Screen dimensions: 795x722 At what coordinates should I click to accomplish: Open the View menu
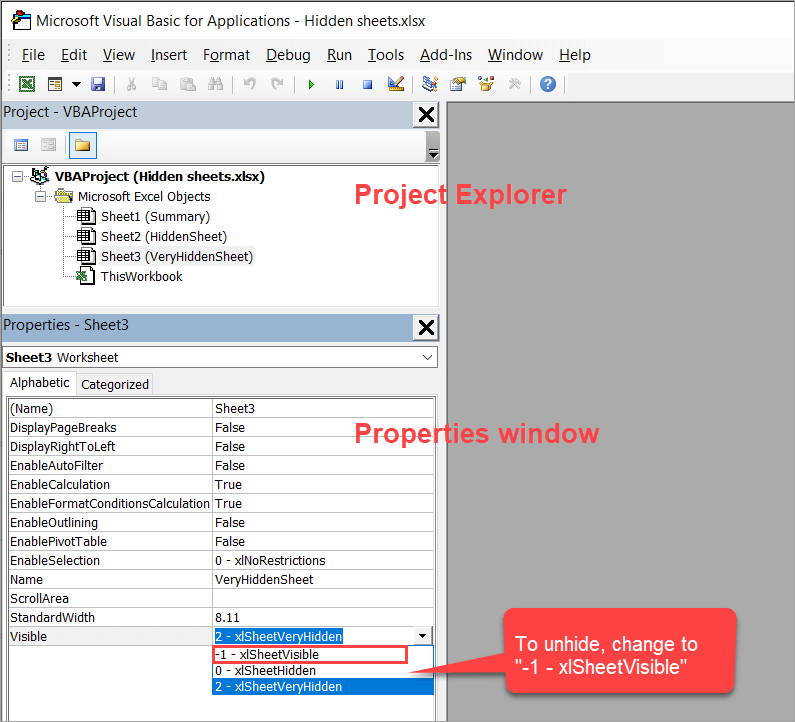(x=119, y=55)
